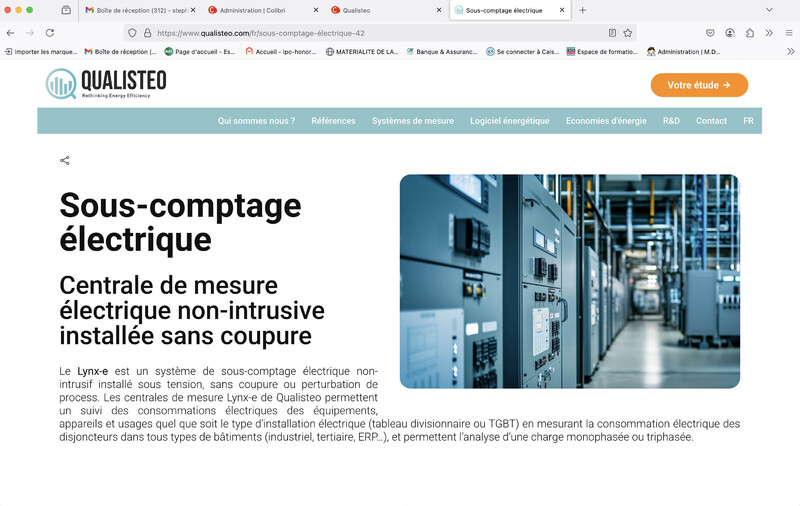Open the extensions puzzle icon
The image size is (800, 506).
(x=750, y=33)
